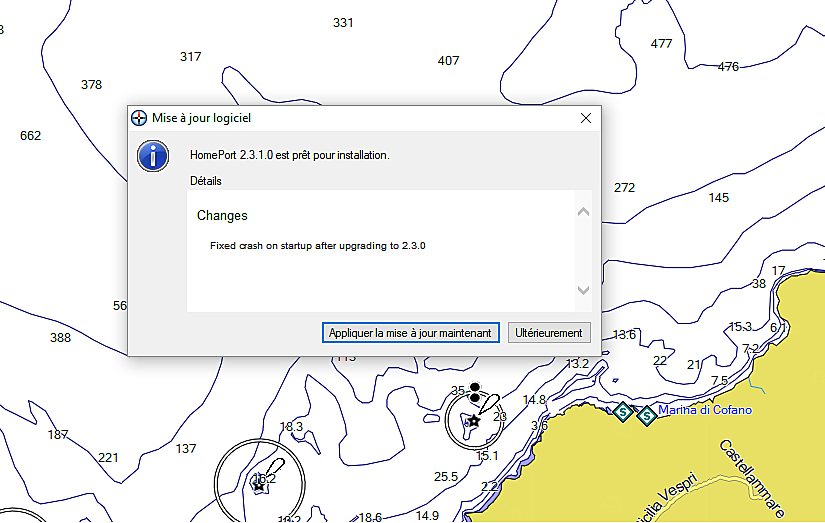Click the right green marina diamond marker next to label

pyautogui.click(x=647, y=416)
